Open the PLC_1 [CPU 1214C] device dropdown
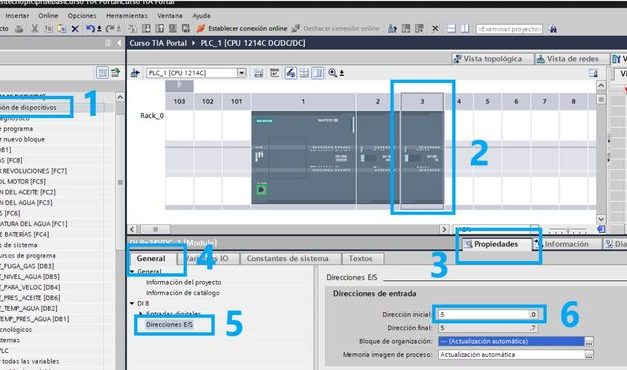The width and height of the screenshot is (627, 370). coord(242,73)
